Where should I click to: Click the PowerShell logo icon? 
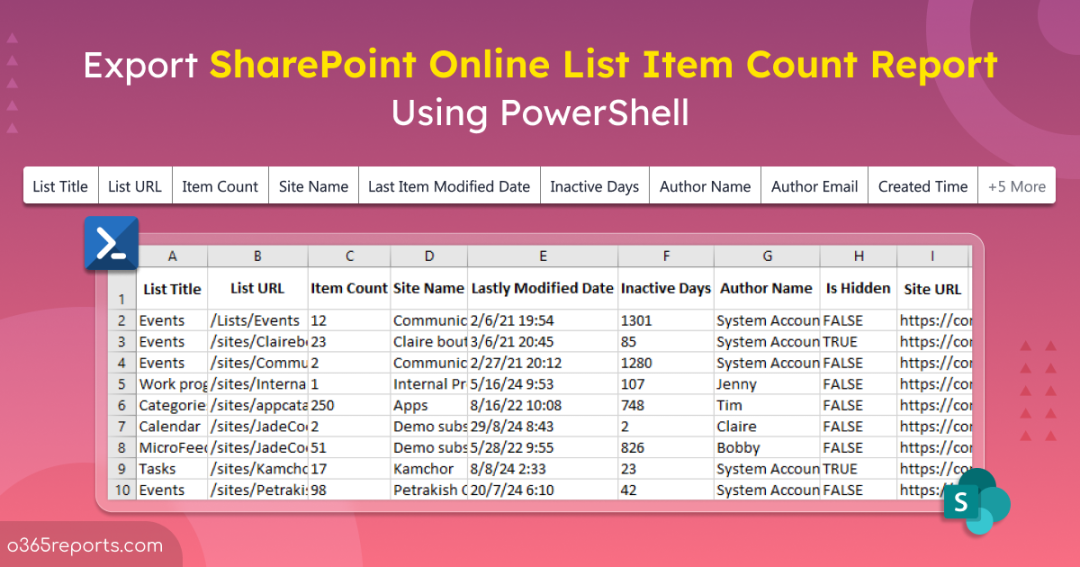pyautogui.click(x=111, y=244)
